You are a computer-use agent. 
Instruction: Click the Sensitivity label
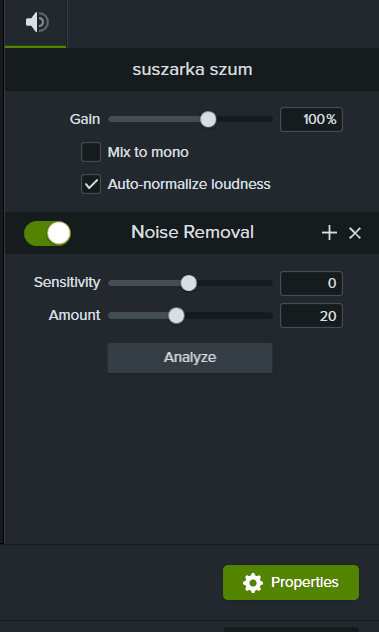[67, 283]
